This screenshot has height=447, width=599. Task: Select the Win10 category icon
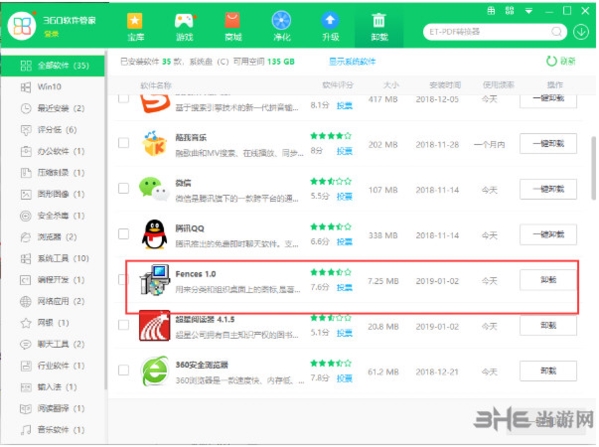26,87
